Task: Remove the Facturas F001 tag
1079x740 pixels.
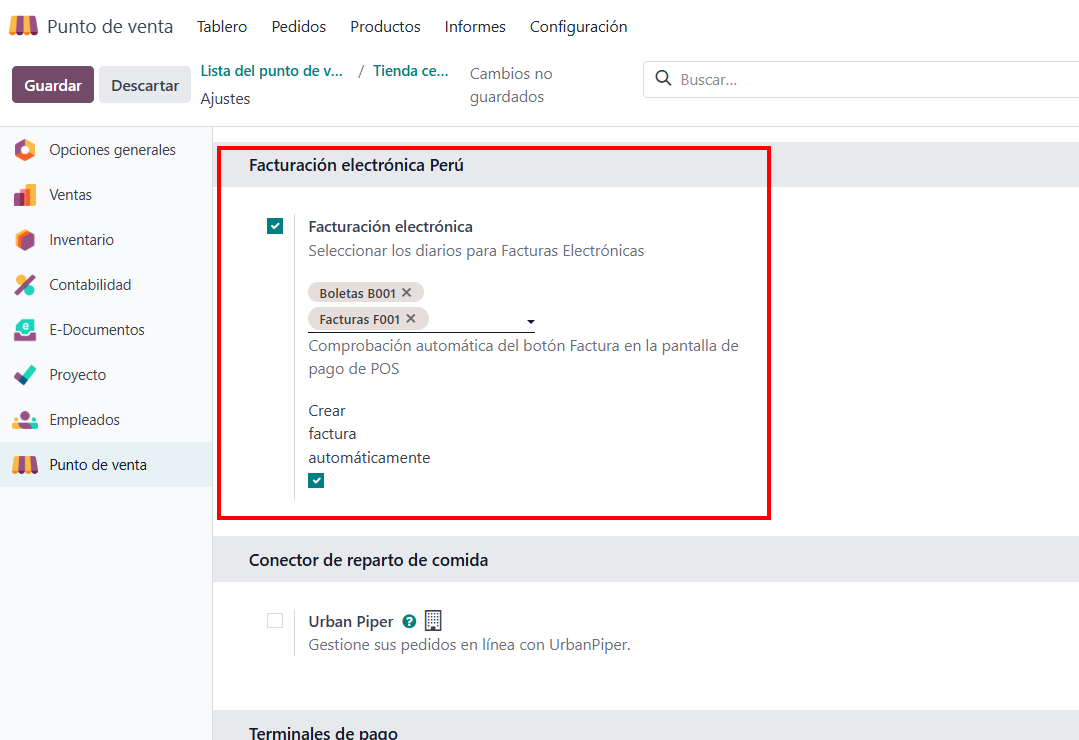Action: (x=411, y=319)
